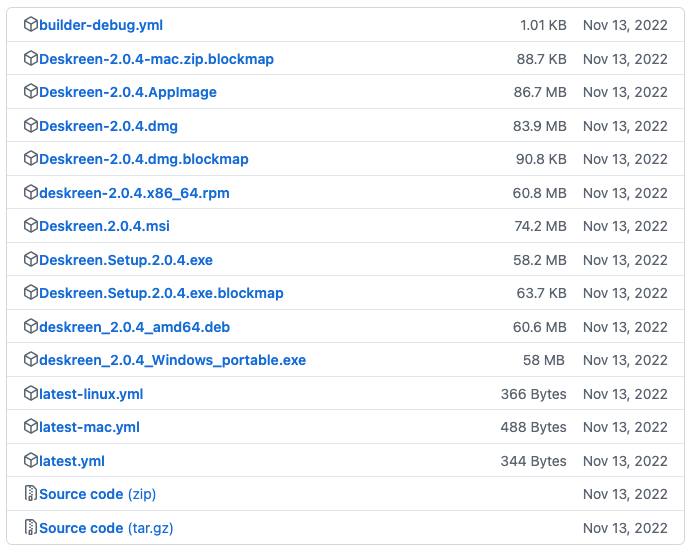Open Deskreen.Setup.2.0.4.exe.blockmap link

tap(161, 293)
